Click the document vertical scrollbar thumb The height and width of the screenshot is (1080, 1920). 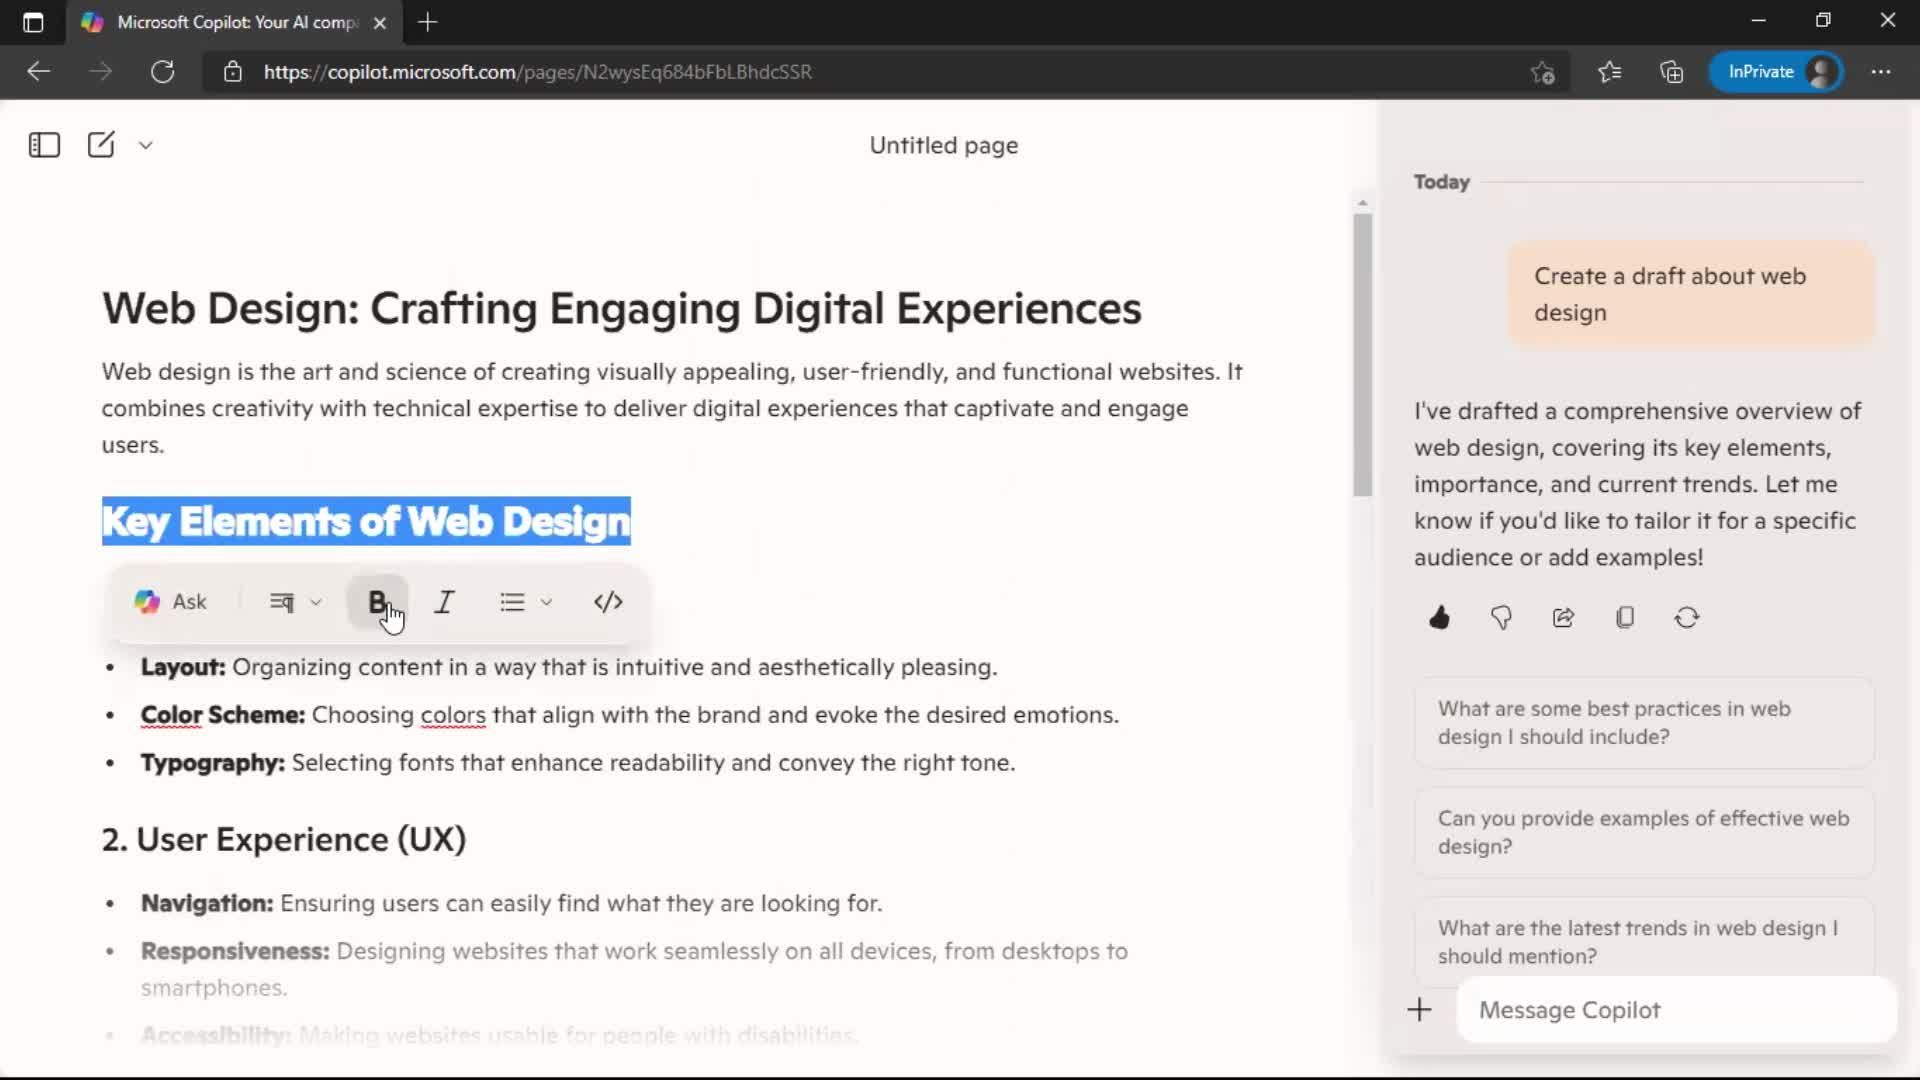[x=1362, y=355]
